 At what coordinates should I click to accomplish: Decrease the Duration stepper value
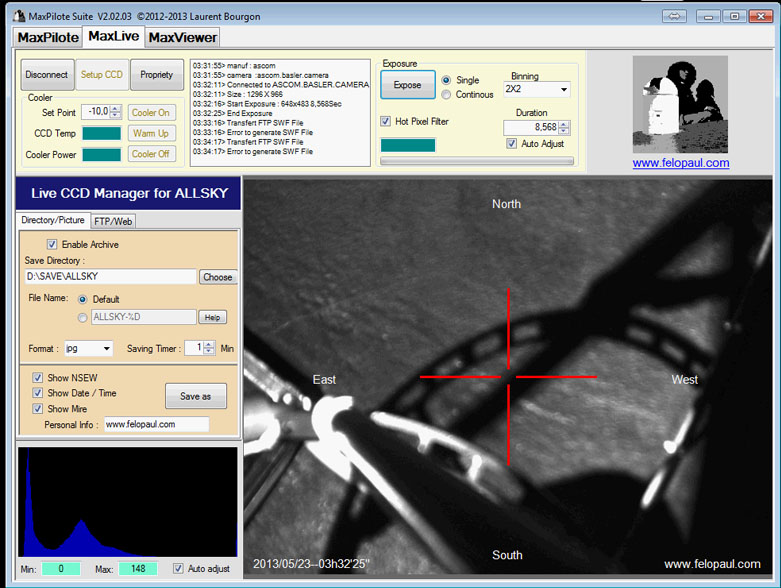click(x=564, y=131)
